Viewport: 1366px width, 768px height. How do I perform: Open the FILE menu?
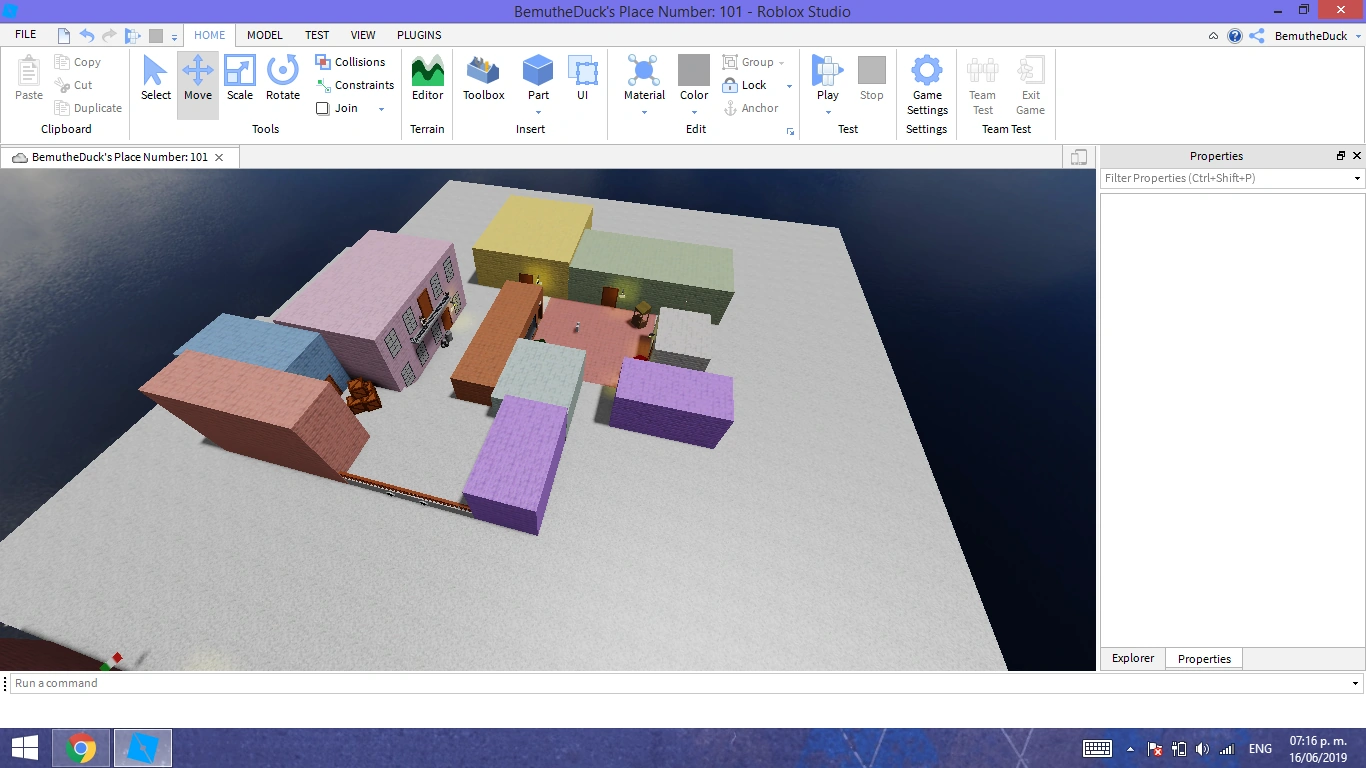24,33
